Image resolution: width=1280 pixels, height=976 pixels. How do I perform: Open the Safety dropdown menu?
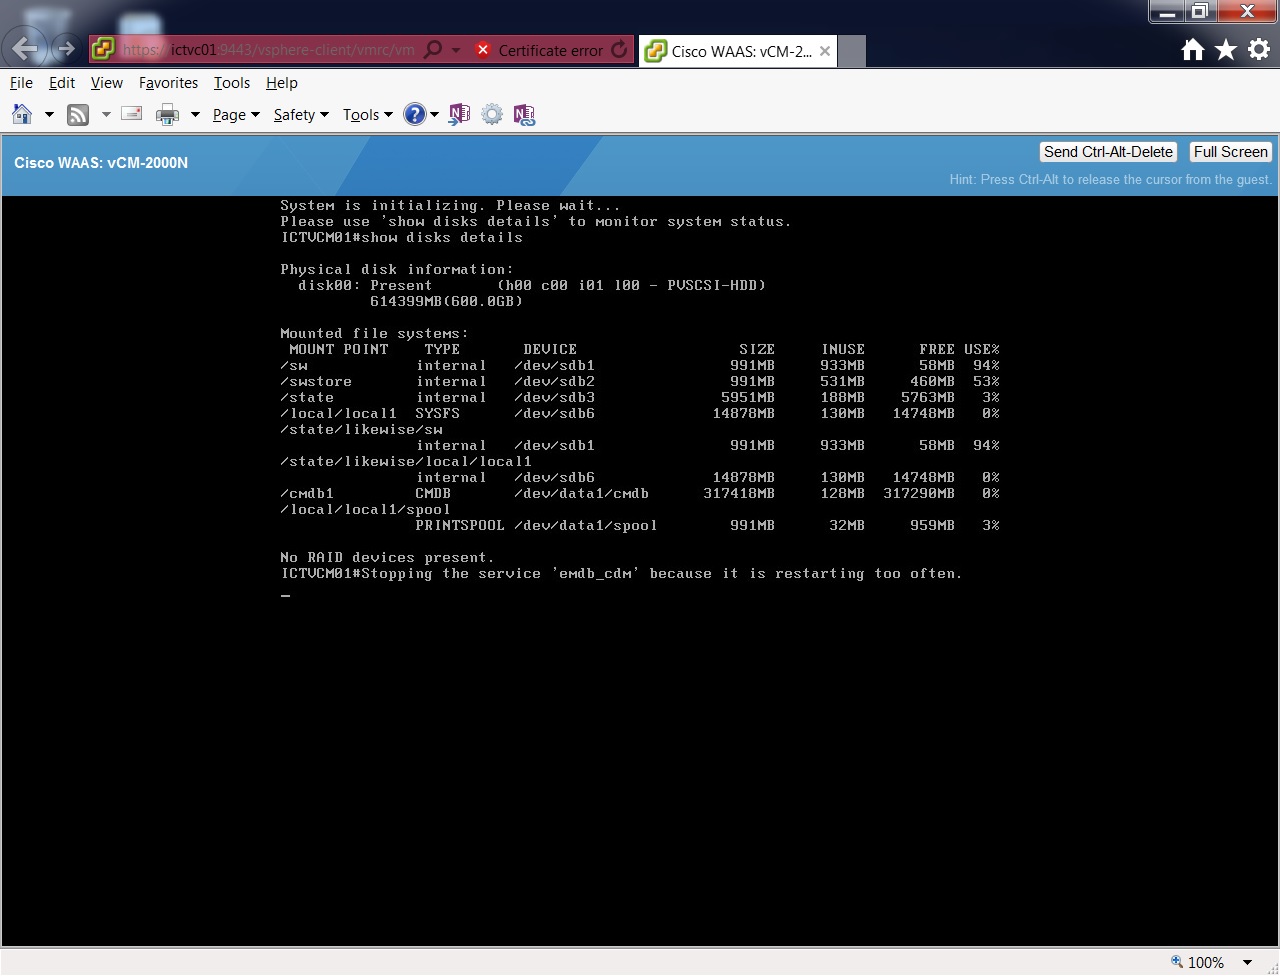pyautogui.click(x=301, y=115)
